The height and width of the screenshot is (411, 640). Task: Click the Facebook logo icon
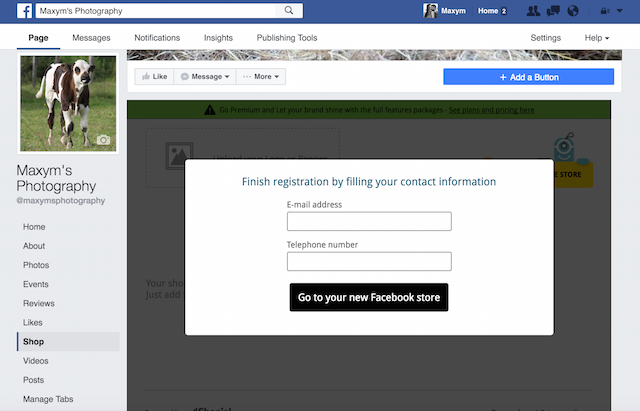[24, 11]
